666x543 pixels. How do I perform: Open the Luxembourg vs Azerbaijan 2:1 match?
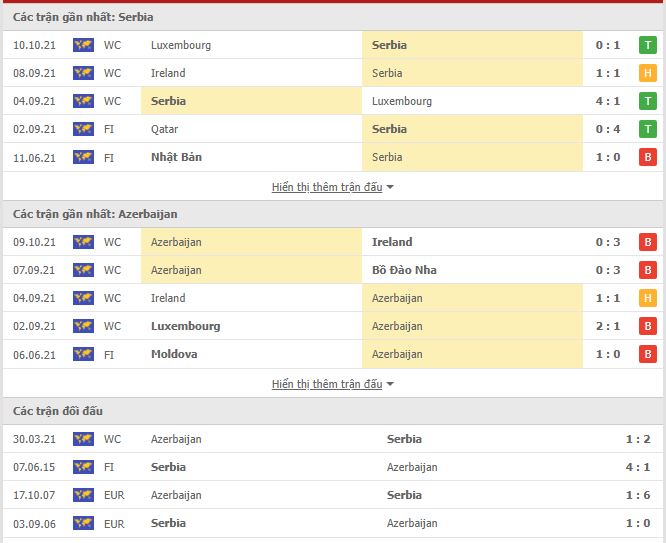[333, 326]
